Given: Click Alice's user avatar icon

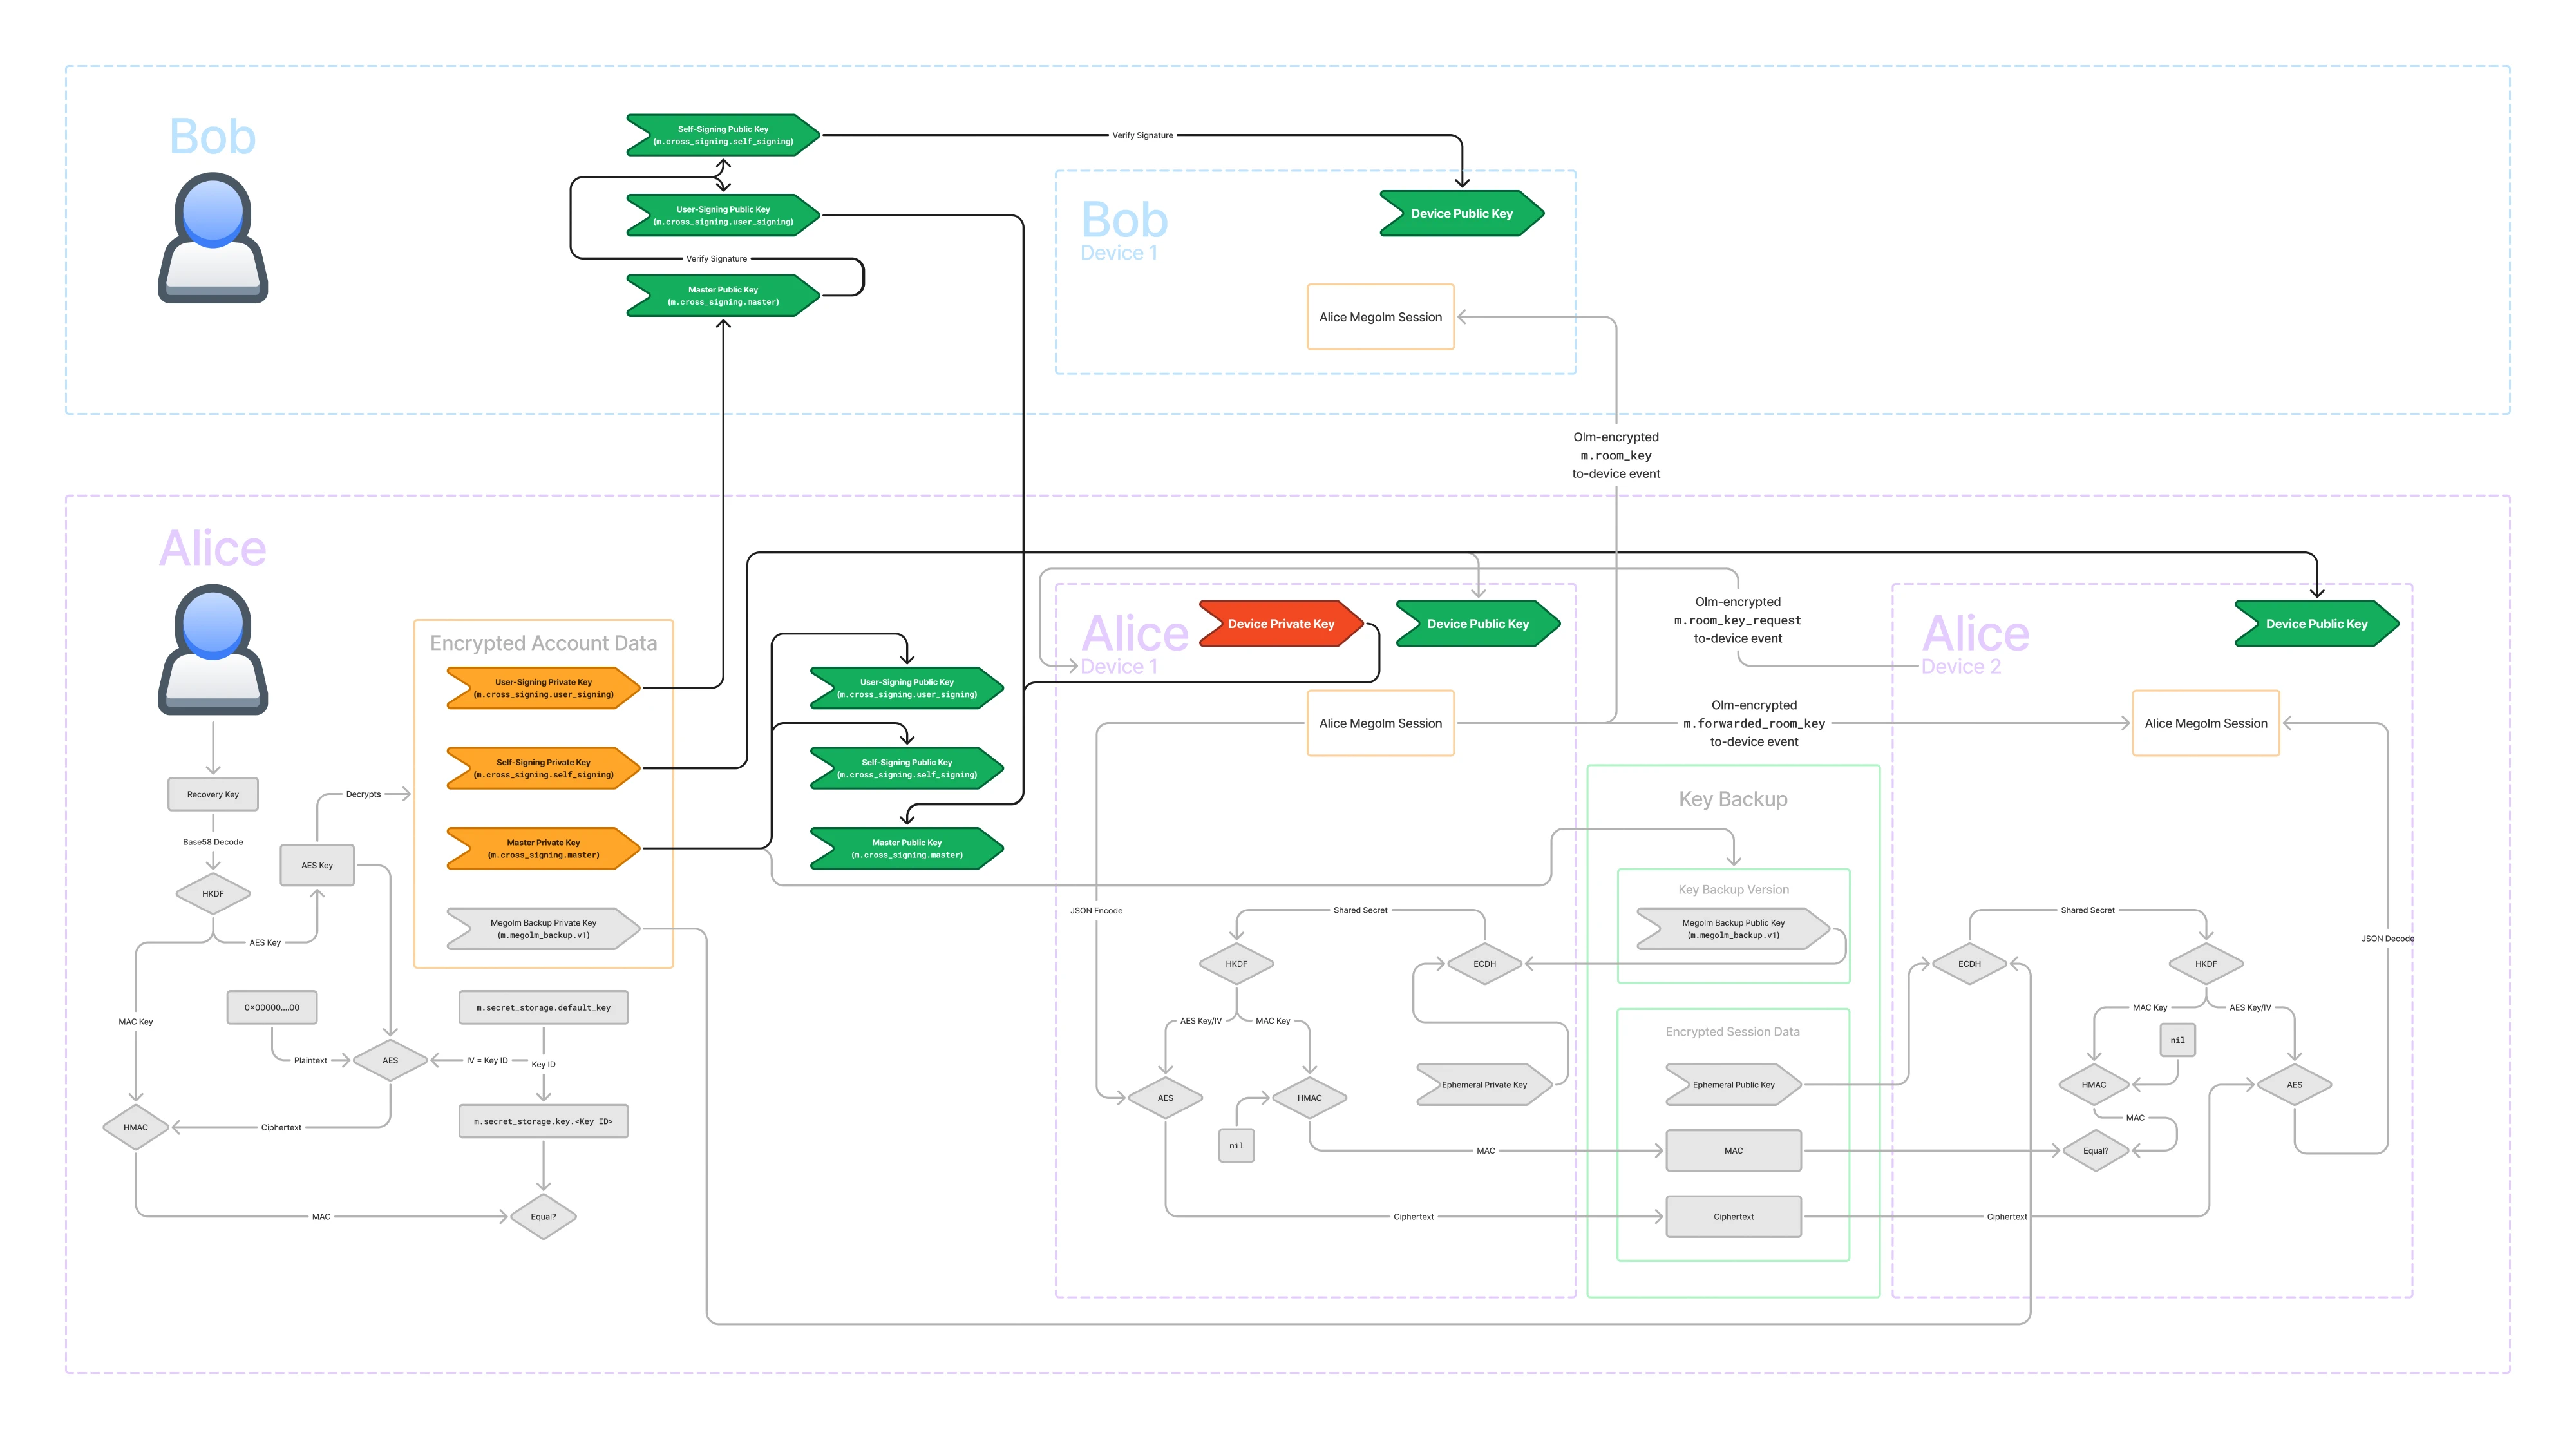Looking at the screenshot, I should click(x=212, y=650).
